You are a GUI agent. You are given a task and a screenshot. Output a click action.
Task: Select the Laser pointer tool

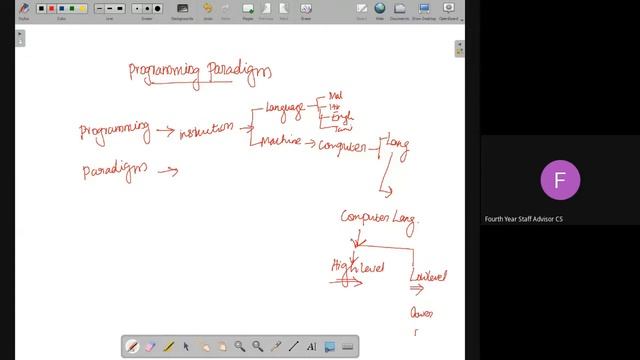(x=276, y=347)
